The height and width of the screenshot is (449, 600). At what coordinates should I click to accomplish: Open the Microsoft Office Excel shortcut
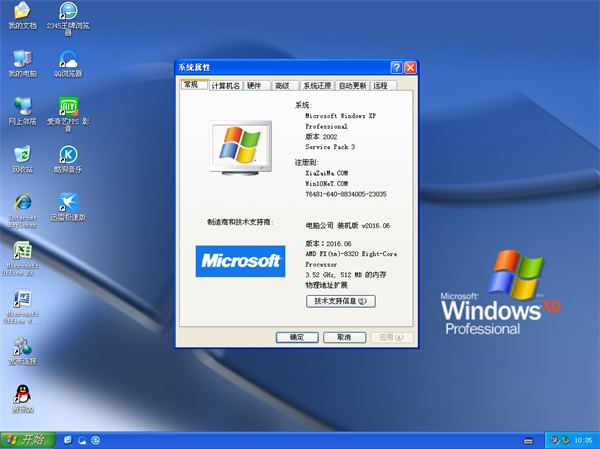[22, 250]
